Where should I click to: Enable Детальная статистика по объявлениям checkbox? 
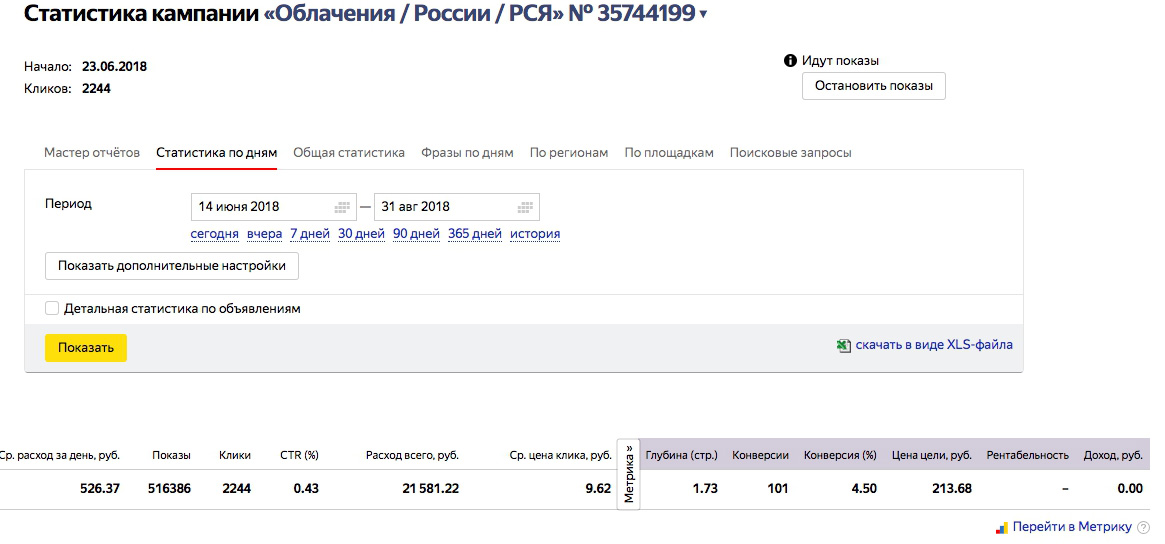point(51,308)
